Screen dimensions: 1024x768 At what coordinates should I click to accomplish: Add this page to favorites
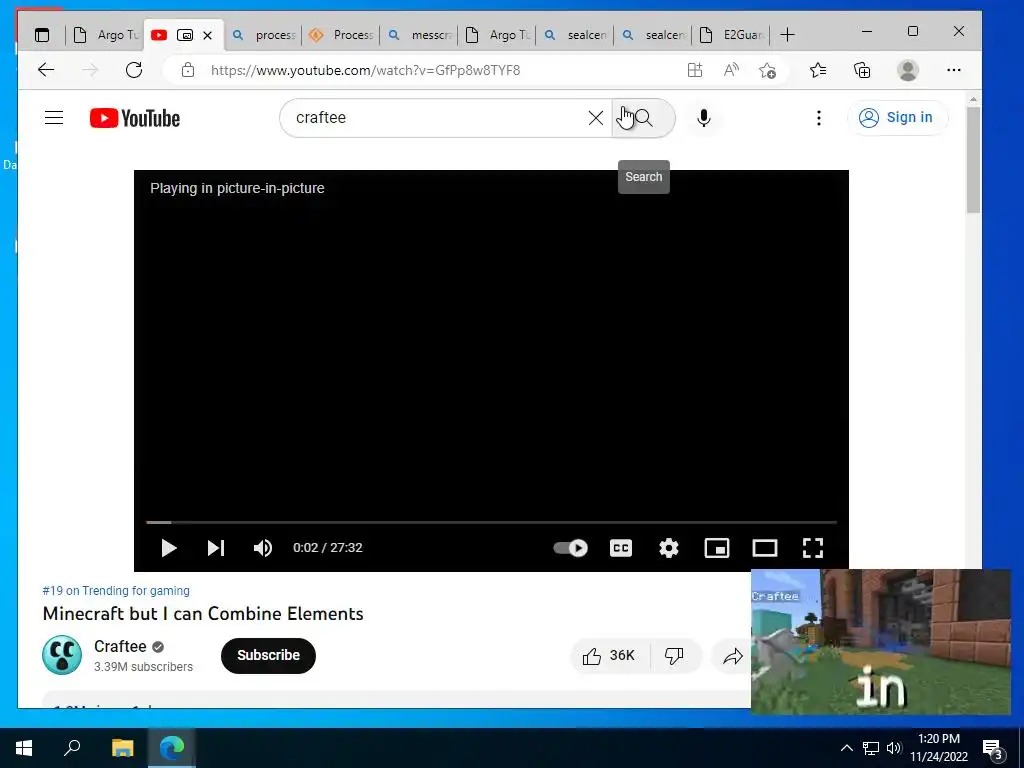(x=768, y=70)
